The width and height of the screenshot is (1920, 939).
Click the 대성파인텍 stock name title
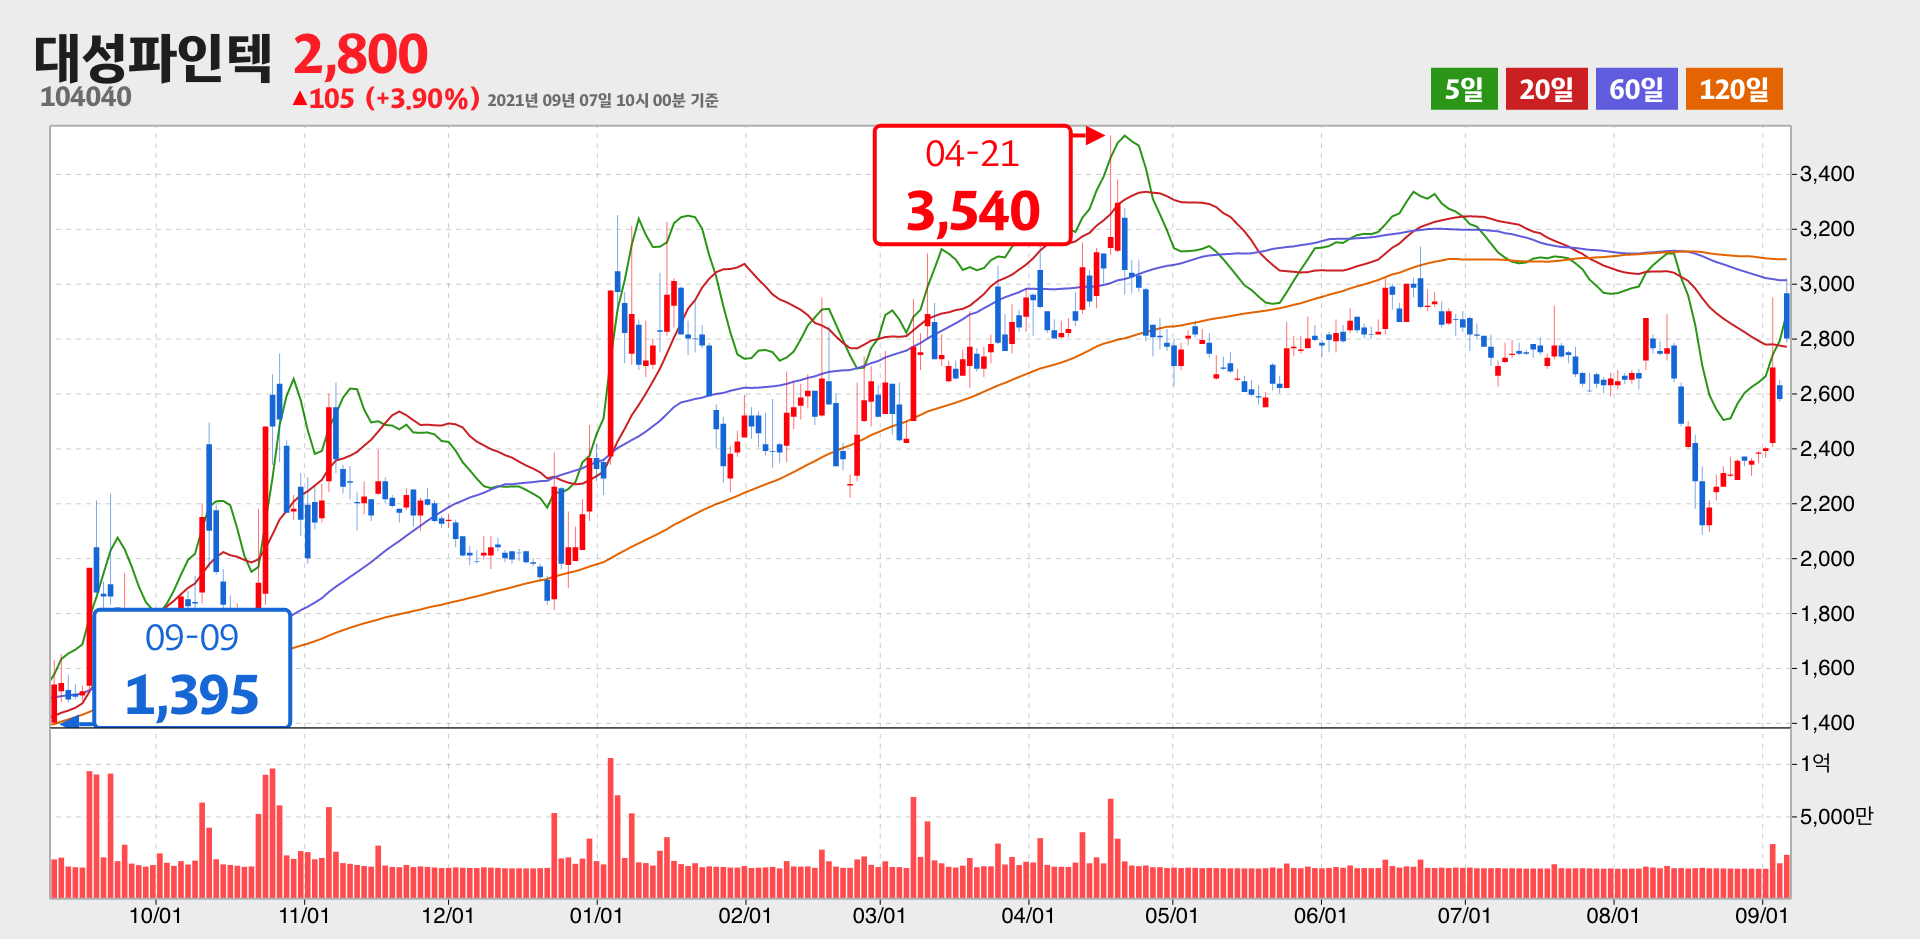[x=153, y=57]
